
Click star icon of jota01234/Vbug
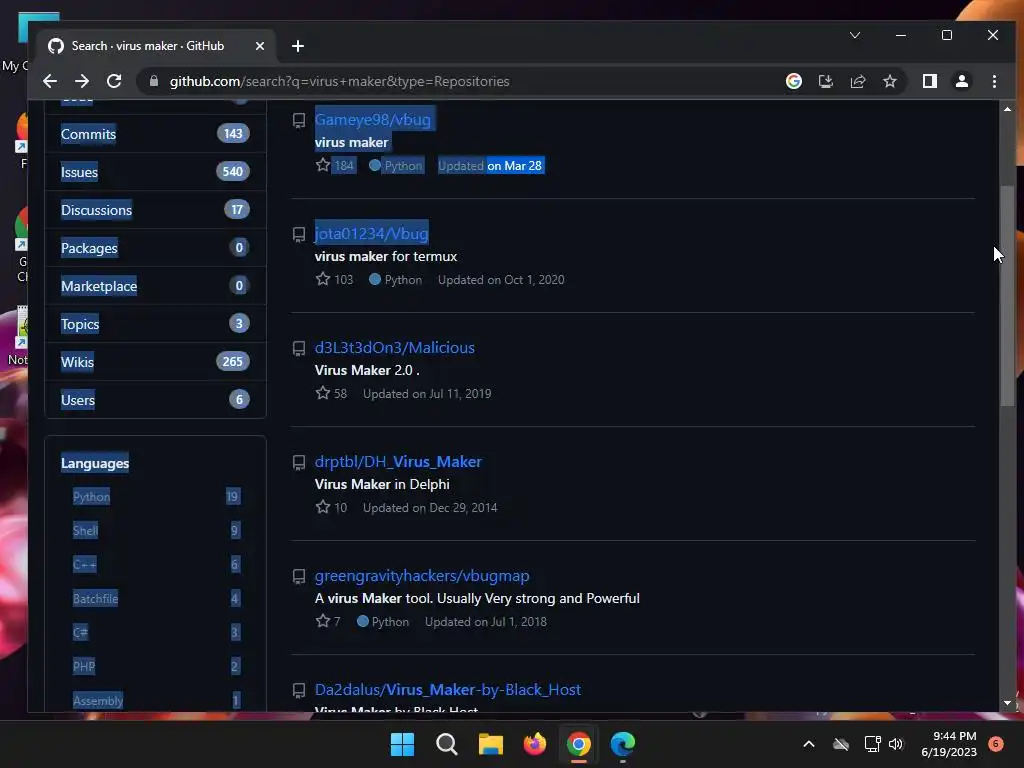(x=323, y=280)
